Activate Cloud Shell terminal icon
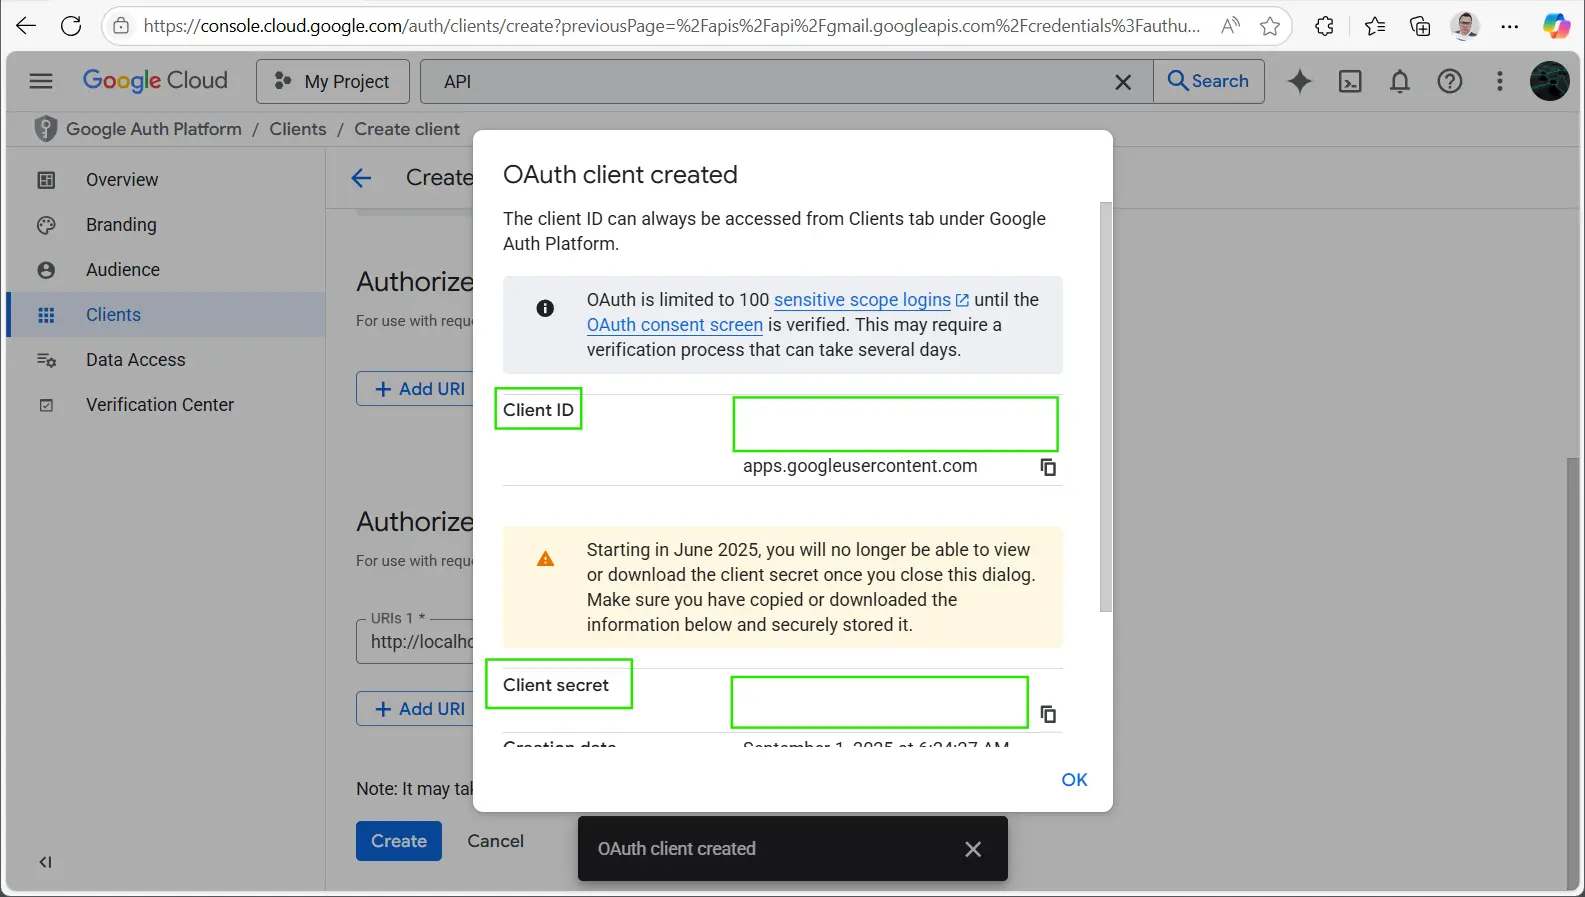This screenshot has height=897, width=1585. point(1350,82)
